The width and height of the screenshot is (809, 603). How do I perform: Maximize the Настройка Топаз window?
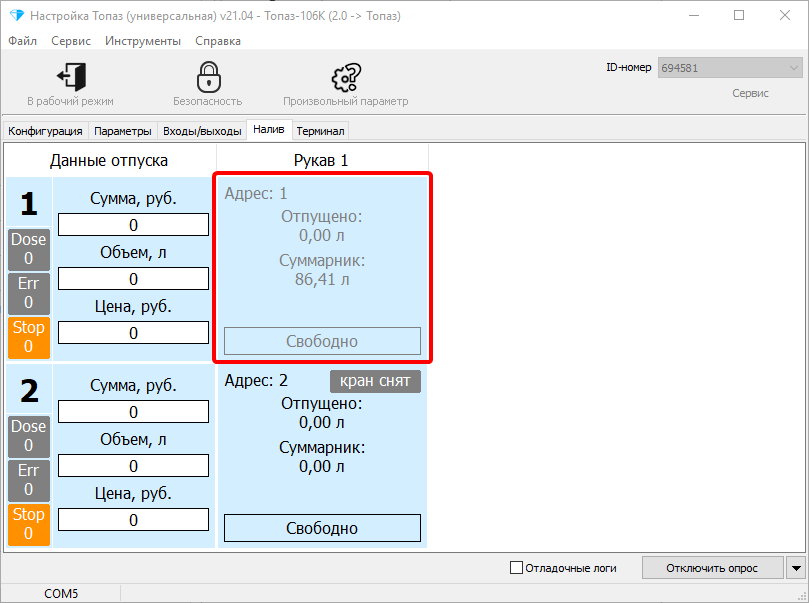739,15
